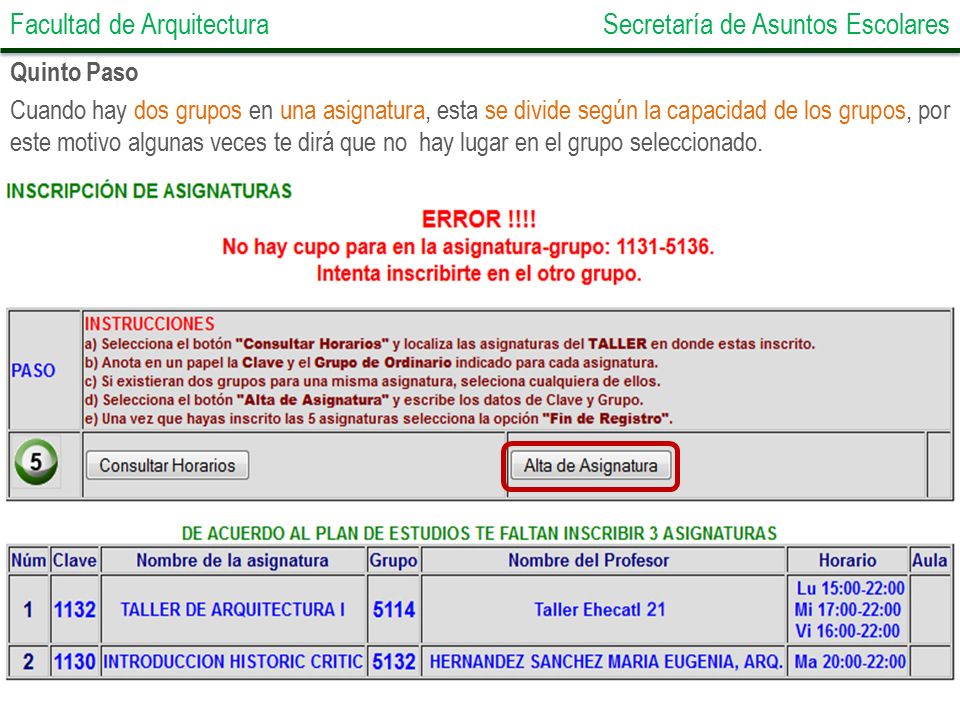Click the Consultar Horarios button
The image size is (960, 720).
[x=167, y=465]
